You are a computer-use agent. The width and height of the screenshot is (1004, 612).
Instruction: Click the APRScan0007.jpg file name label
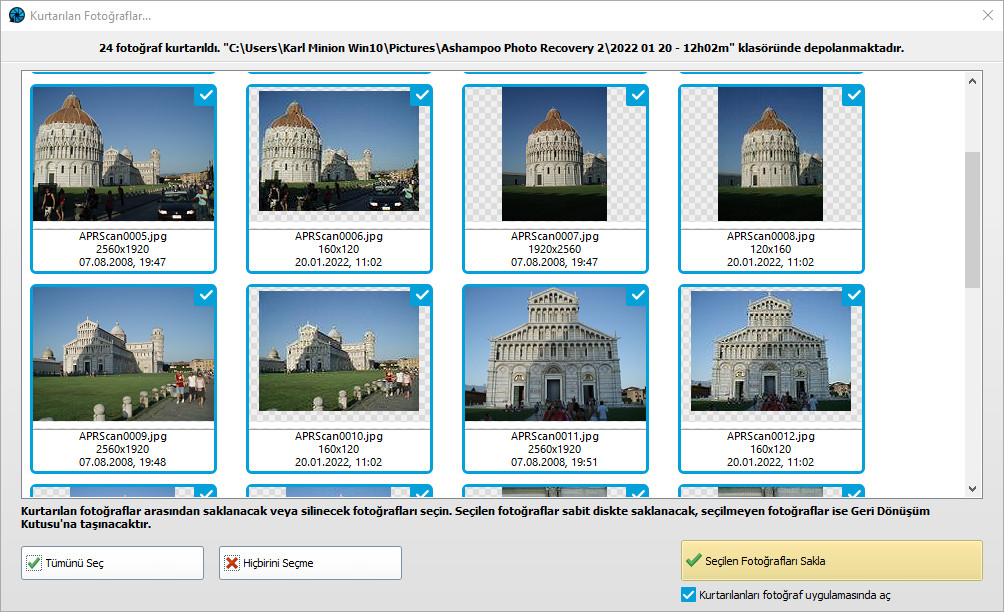555,236
